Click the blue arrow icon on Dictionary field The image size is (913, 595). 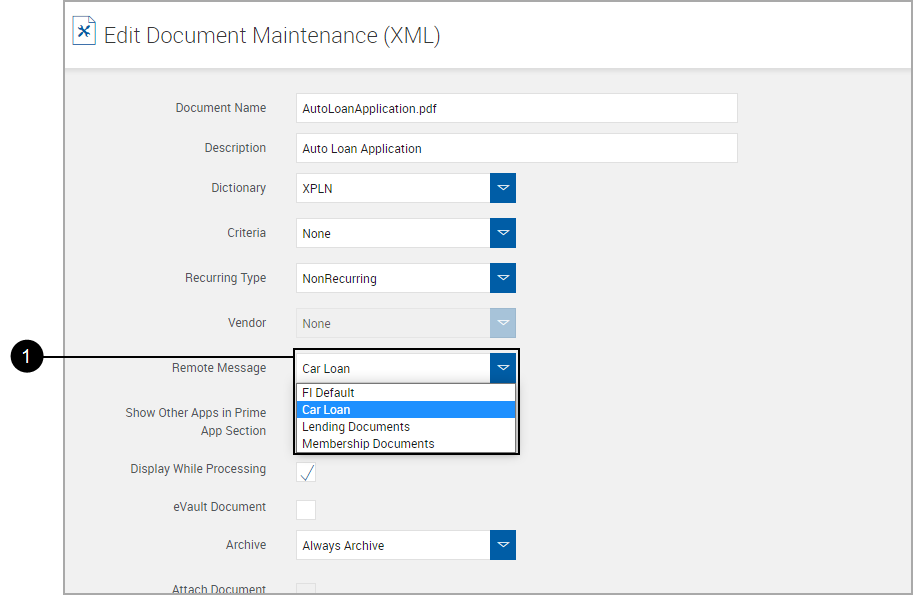(x=502, y=187)
